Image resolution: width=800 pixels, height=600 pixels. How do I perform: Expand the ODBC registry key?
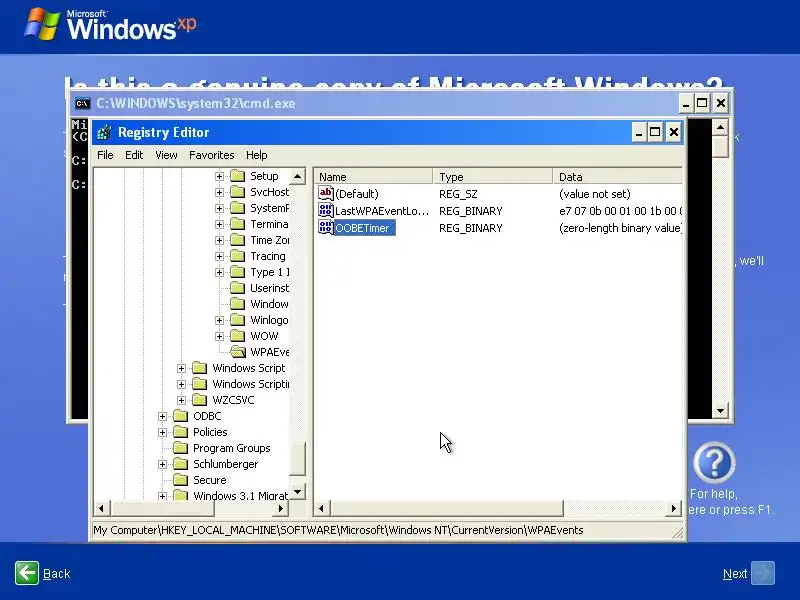[x=162, y=416]
